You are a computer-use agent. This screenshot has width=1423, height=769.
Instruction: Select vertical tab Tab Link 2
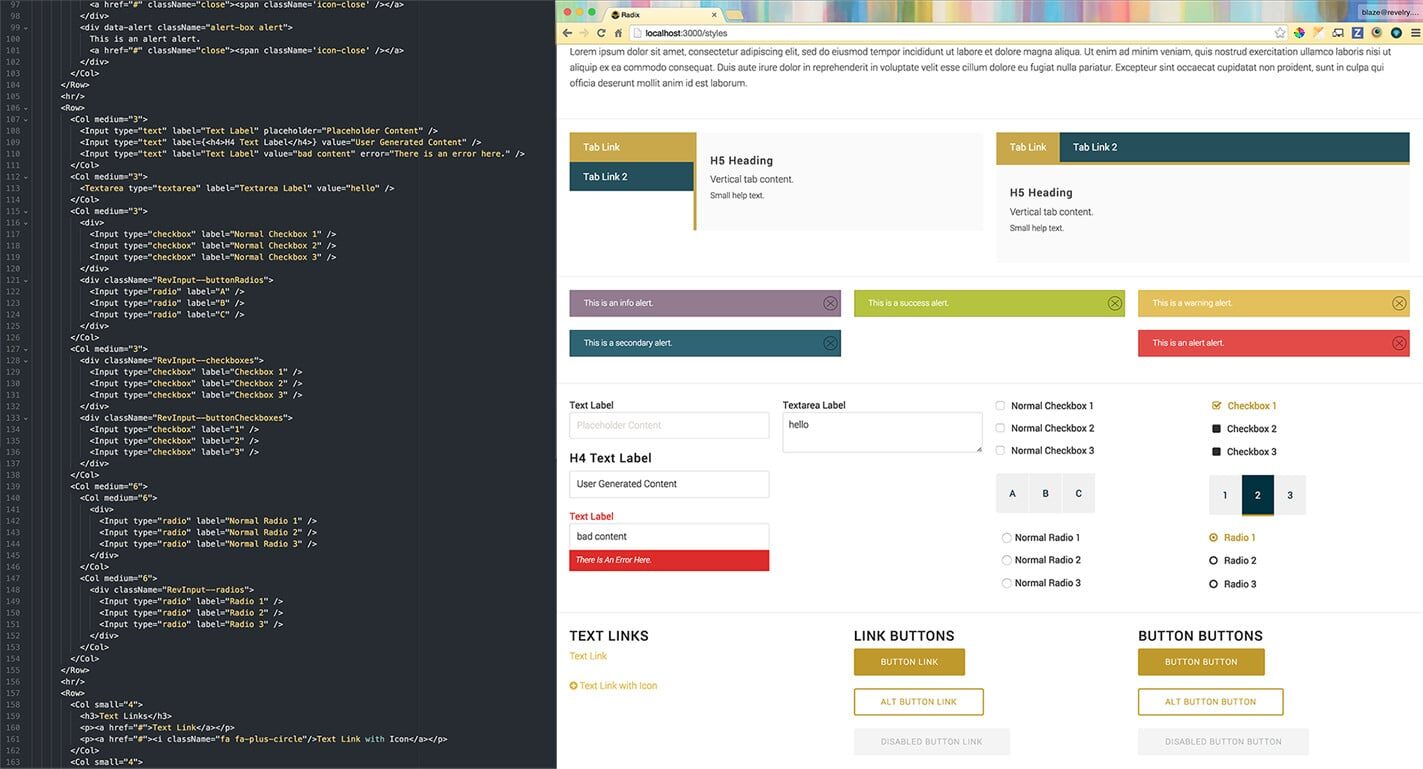coord(632,177)
